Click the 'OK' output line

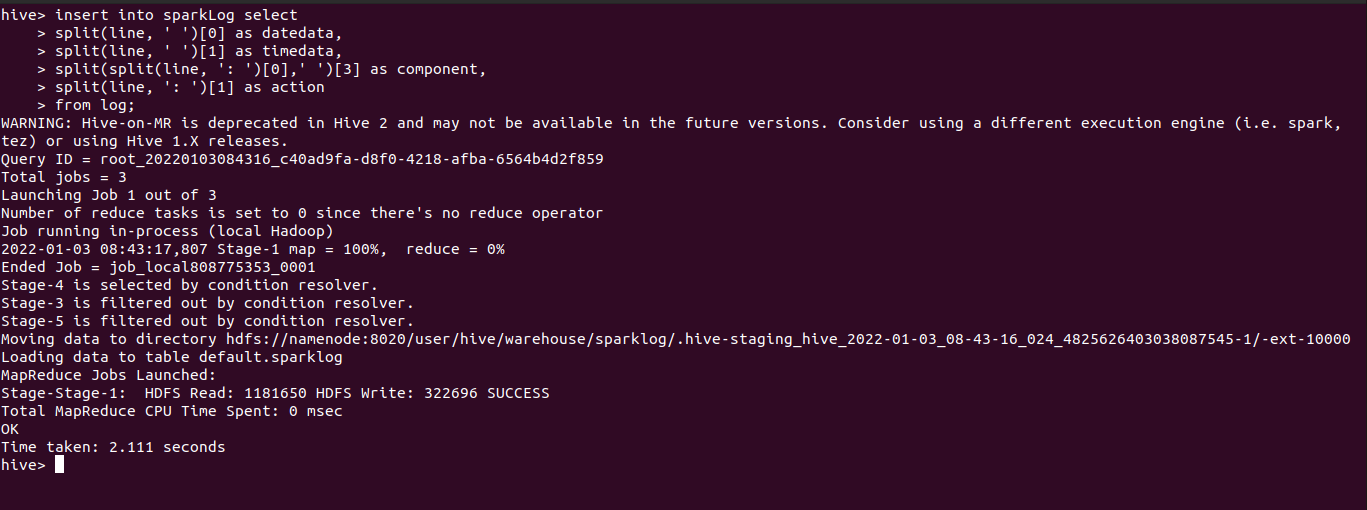coord(10,429)
